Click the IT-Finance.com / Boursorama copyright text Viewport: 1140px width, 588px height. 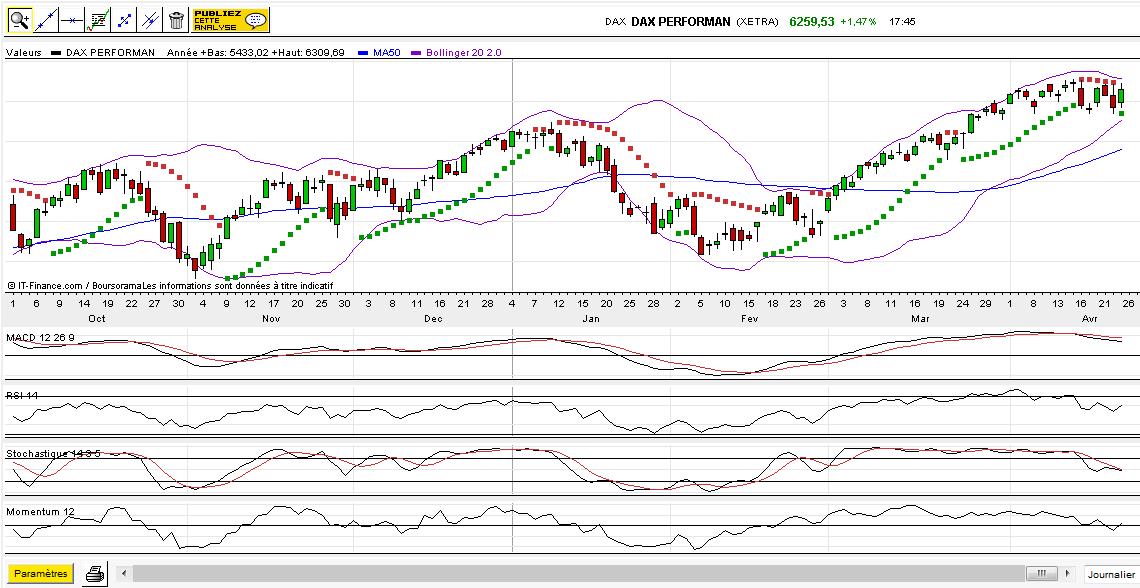coord(170,286)
